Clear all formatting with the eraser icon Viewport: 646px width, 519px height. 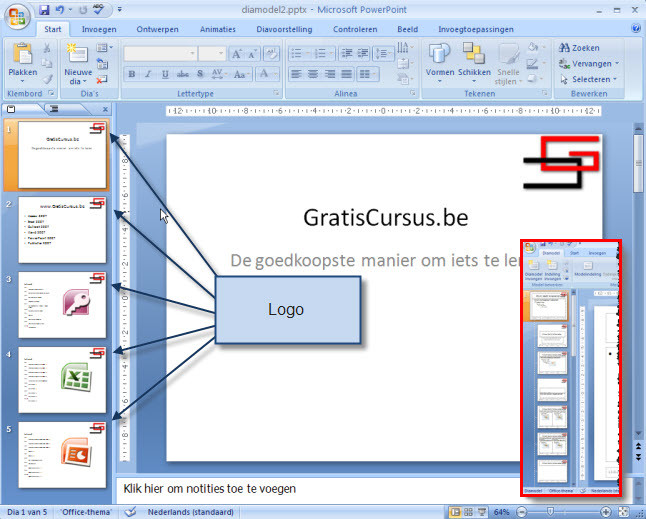[x=272, y=54]
